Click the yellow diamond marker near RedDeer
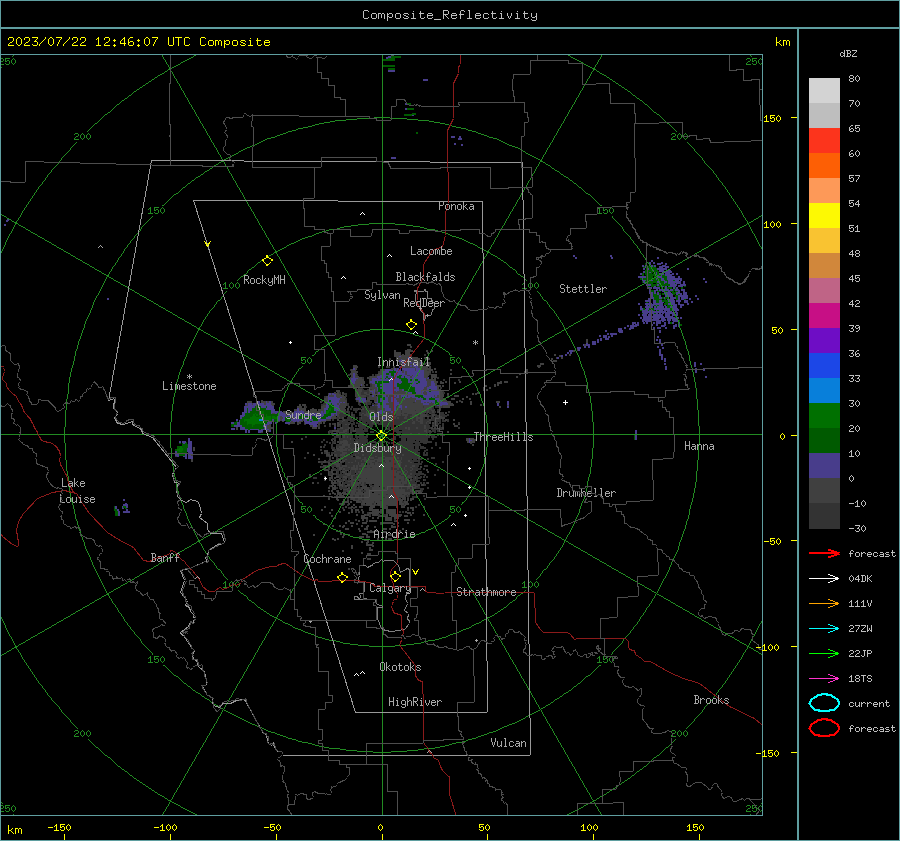 [x=411, y=325]
